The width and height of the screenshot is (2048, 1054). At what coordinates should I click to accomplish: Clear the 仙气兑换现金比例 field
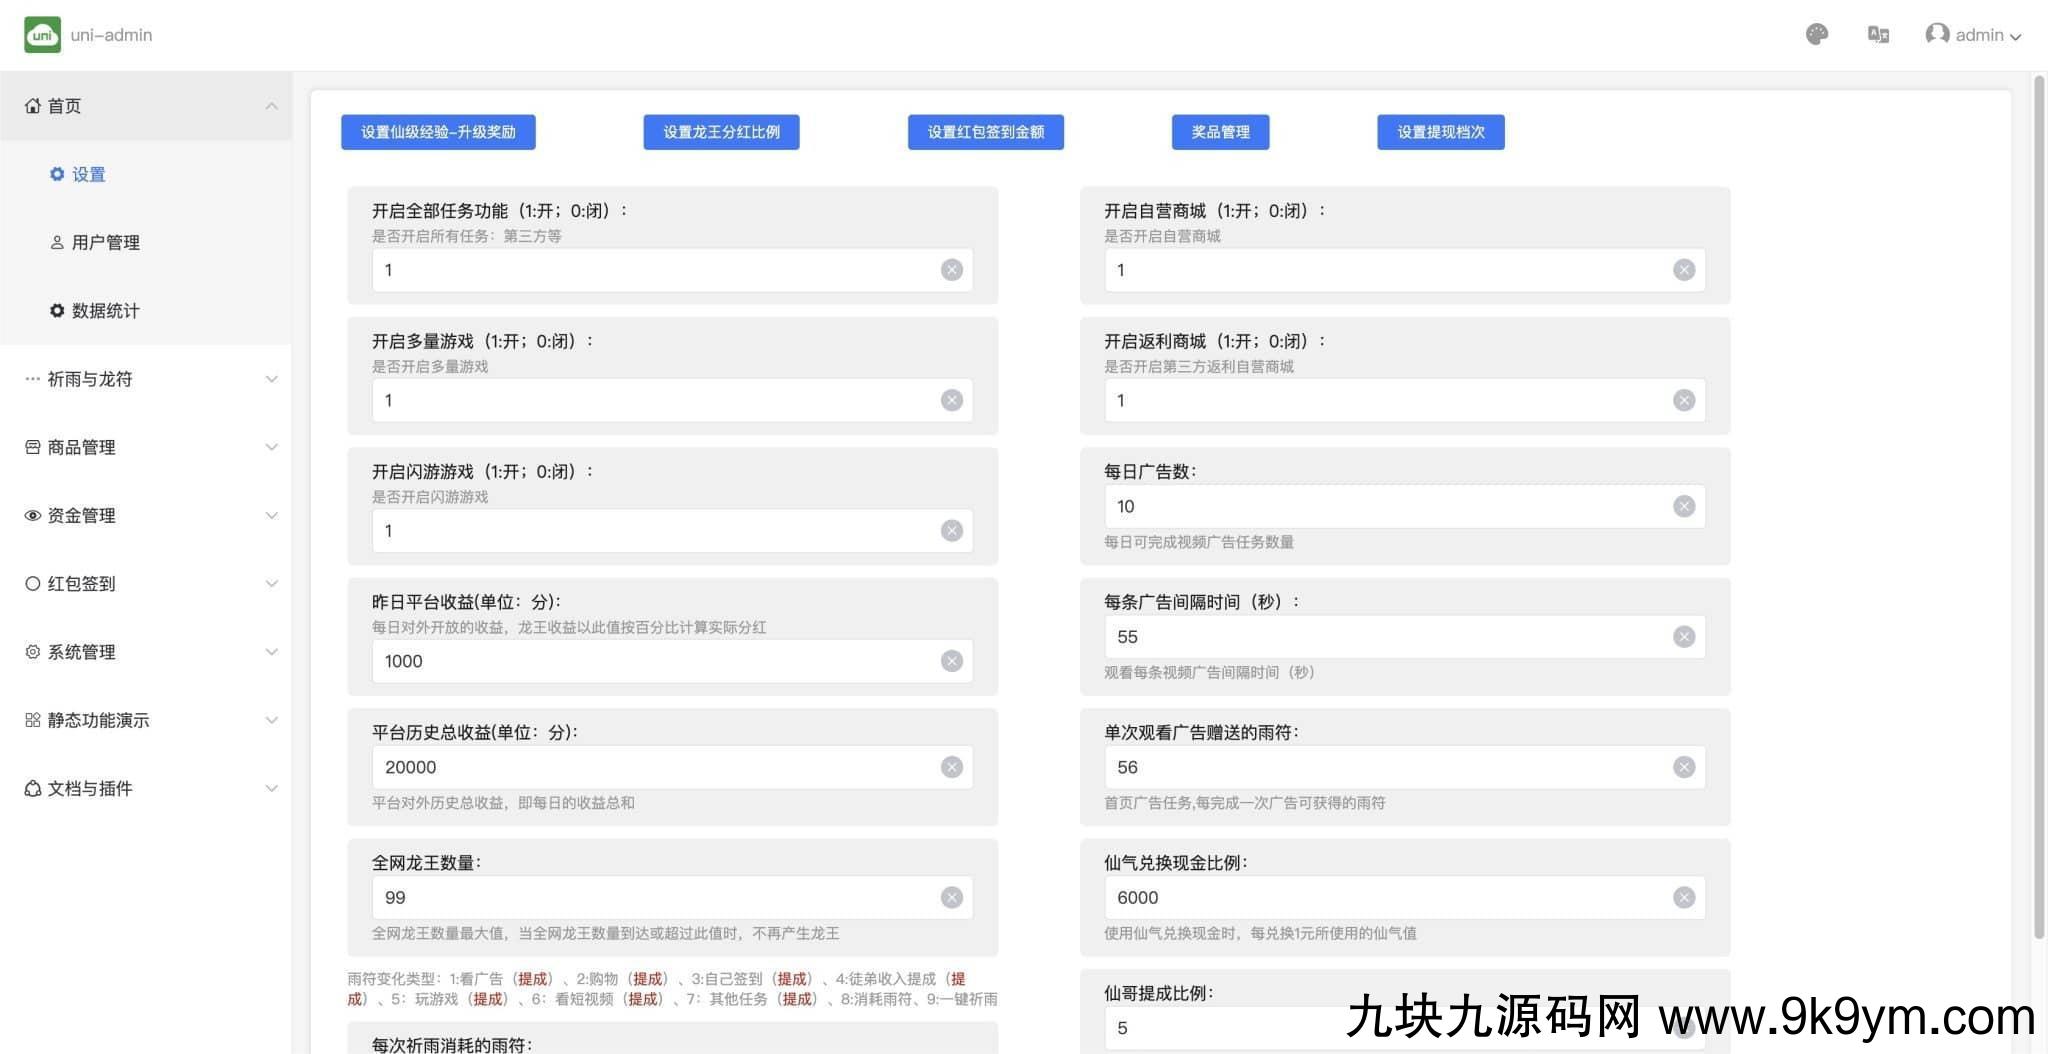[1684, 898]
